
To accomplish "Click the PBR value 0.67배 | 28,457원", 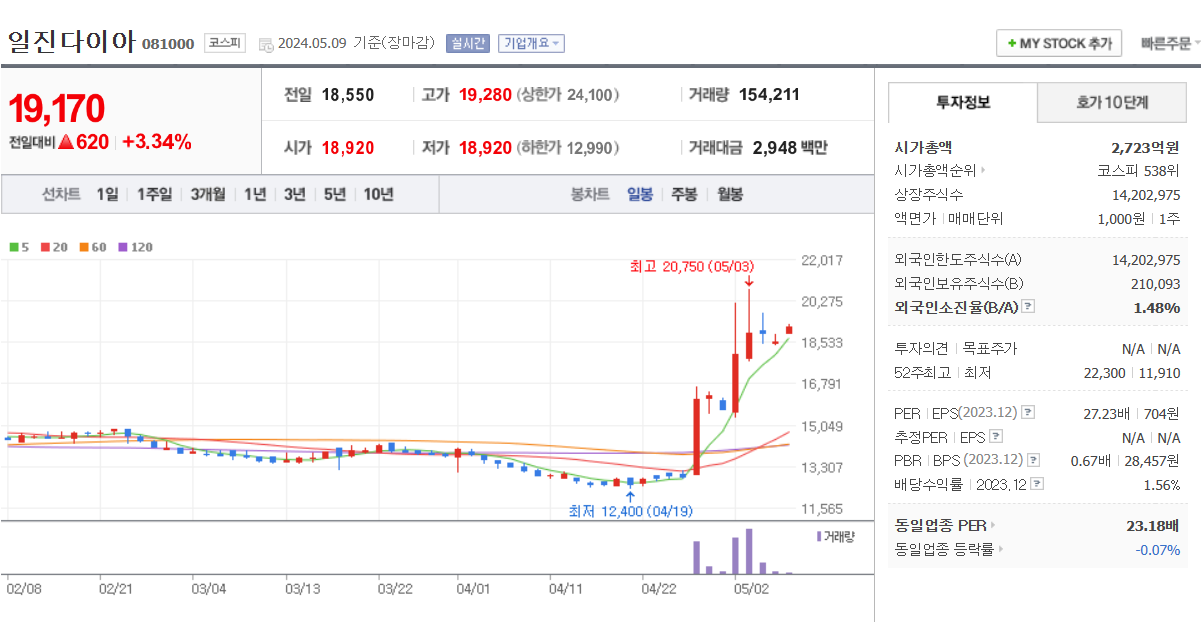I will coord(1125,460).
